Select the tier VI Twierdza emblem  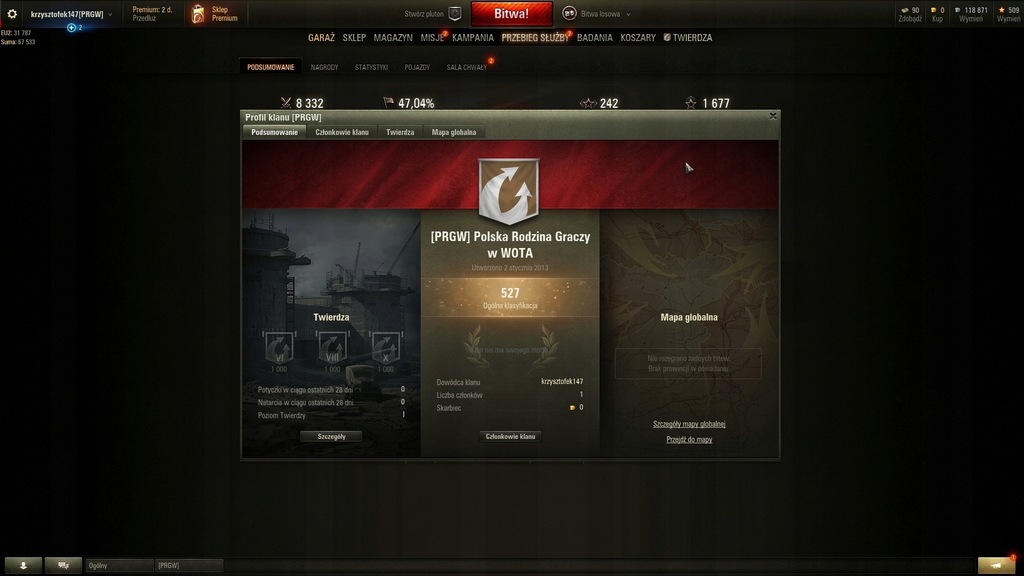tap(279, 347)
